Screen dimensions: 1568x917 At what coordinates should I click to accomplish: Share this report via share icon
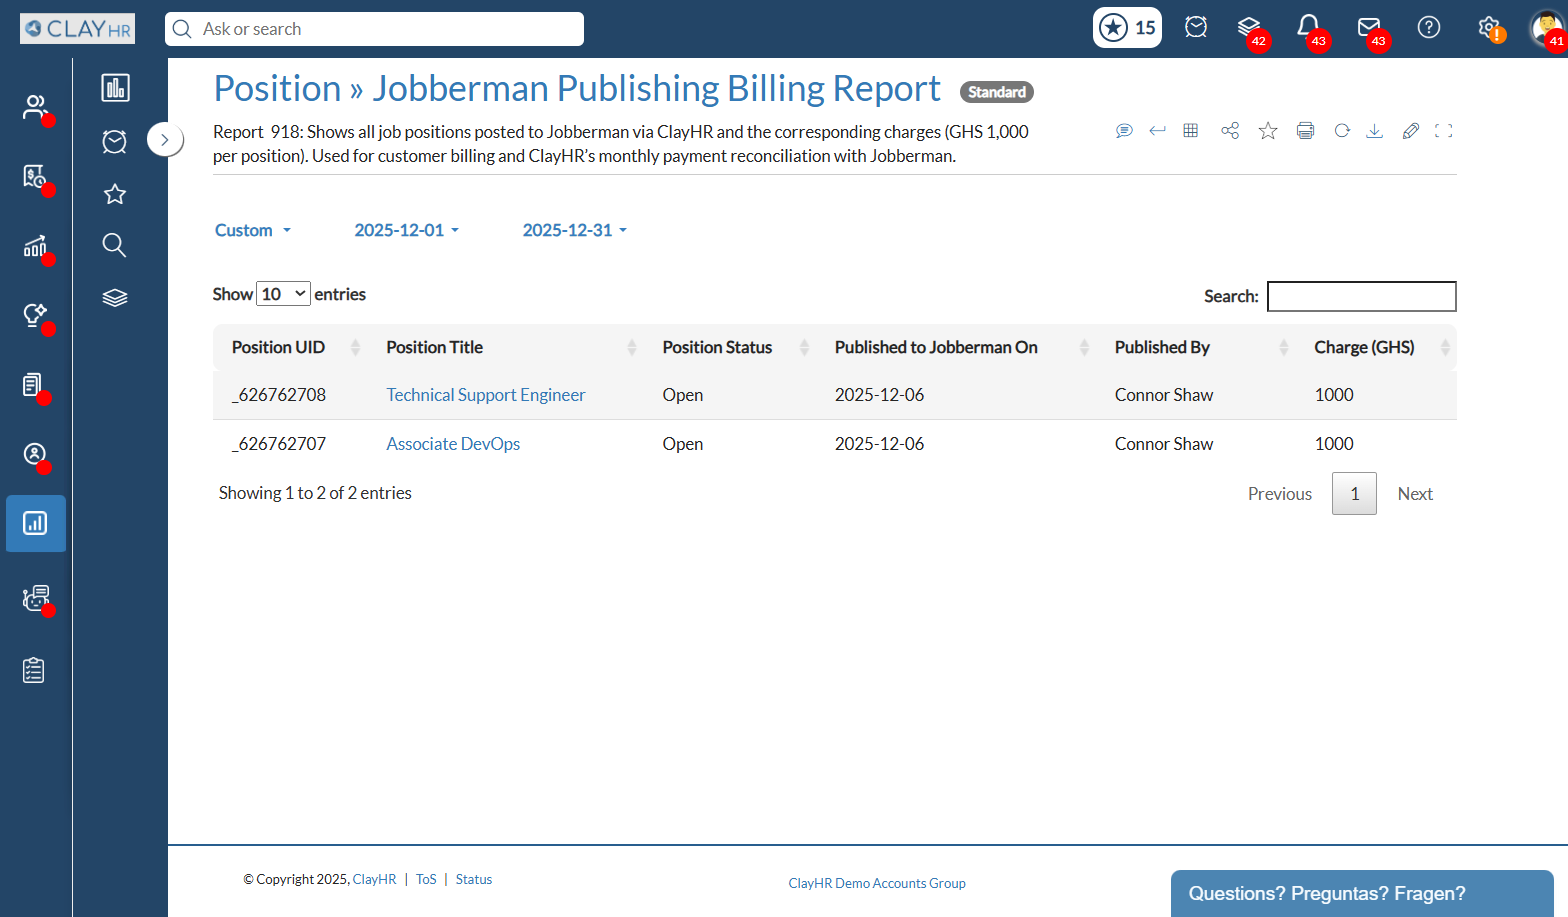1230,130
